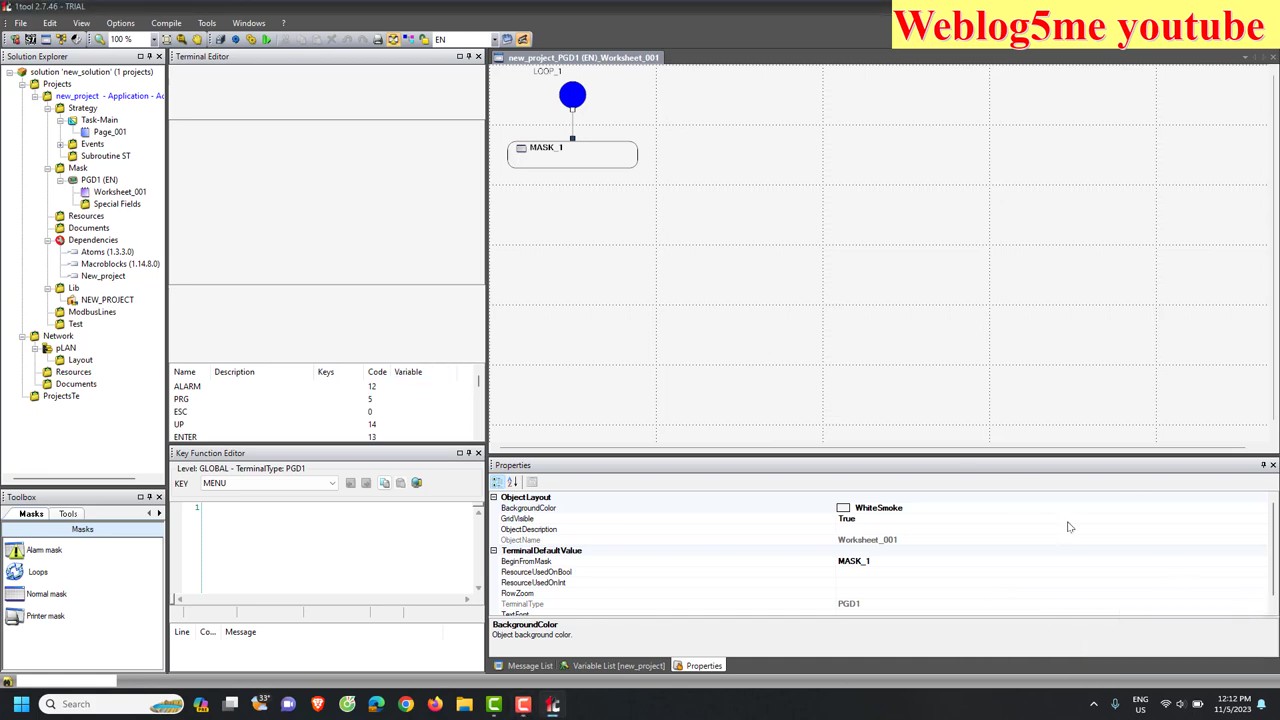Pin the Key Function Editor panel
Screen dimensions: 1280x720
tap(468, 453)
